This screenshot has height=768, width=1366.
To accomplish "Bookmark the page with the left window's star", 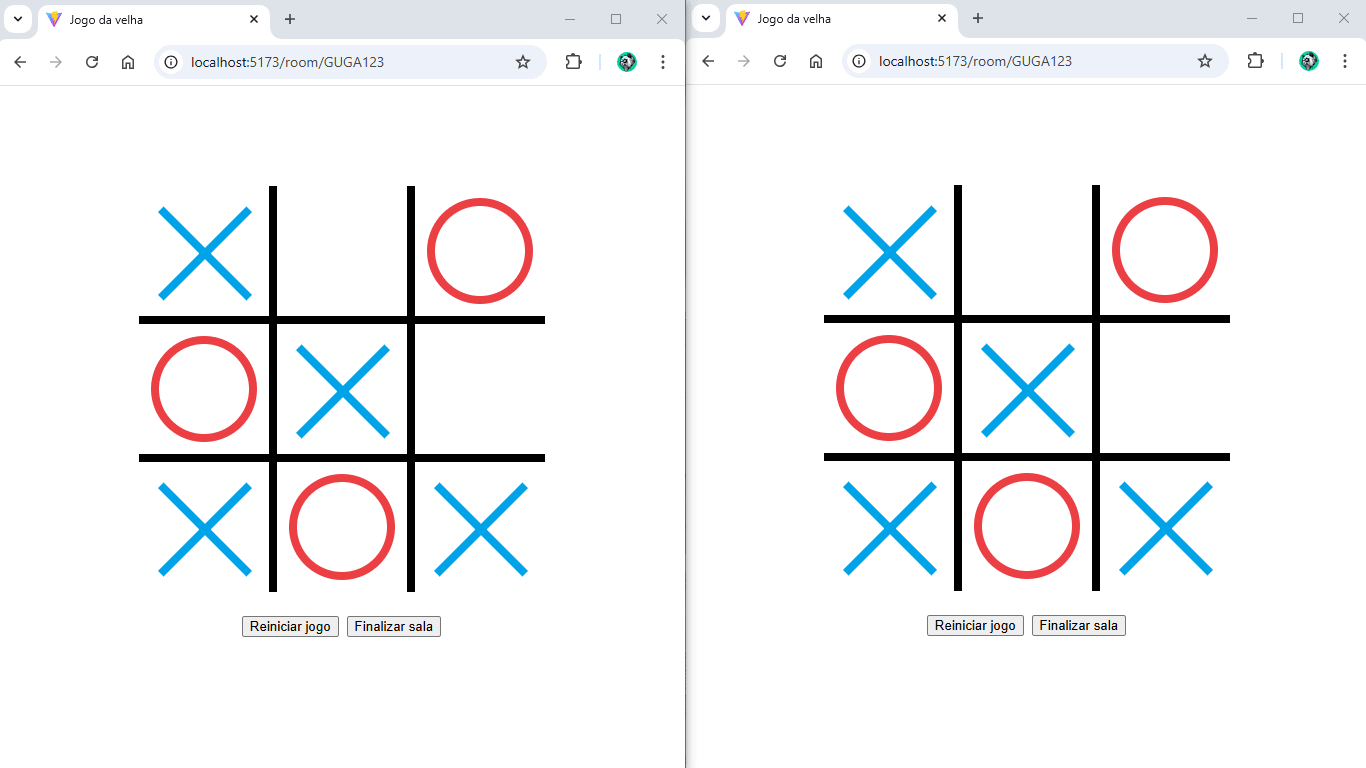I will (x=523, y=62).
